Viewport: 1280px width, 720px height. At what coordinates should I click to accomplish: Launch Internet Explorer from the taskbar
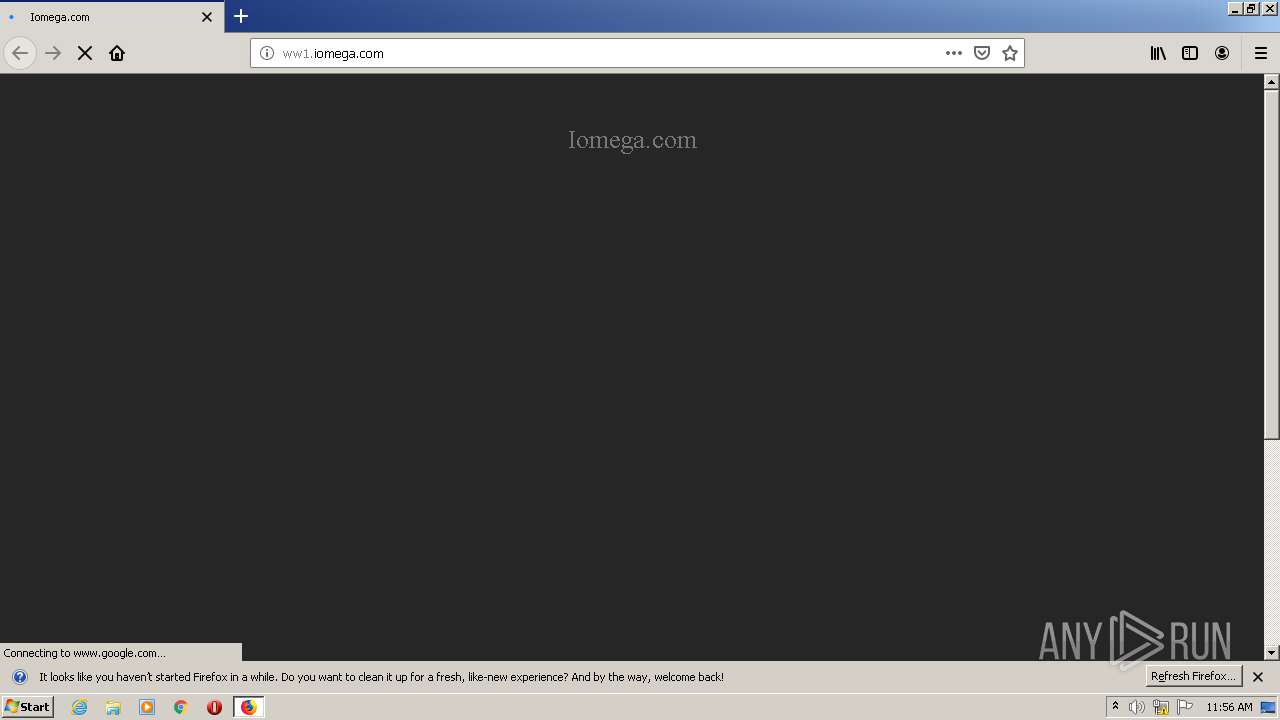(x=80, y=707)
